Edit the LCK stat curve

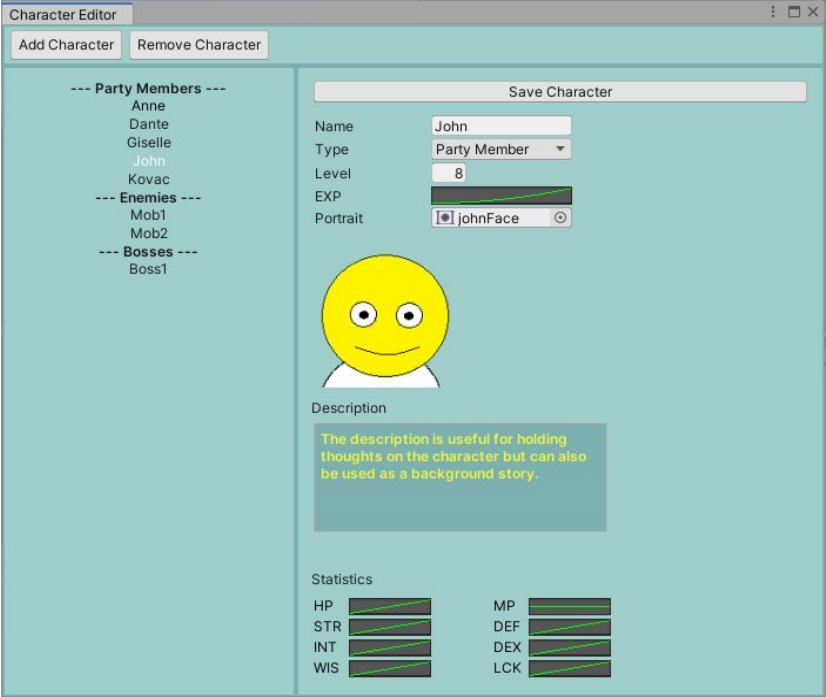point(569,668)
